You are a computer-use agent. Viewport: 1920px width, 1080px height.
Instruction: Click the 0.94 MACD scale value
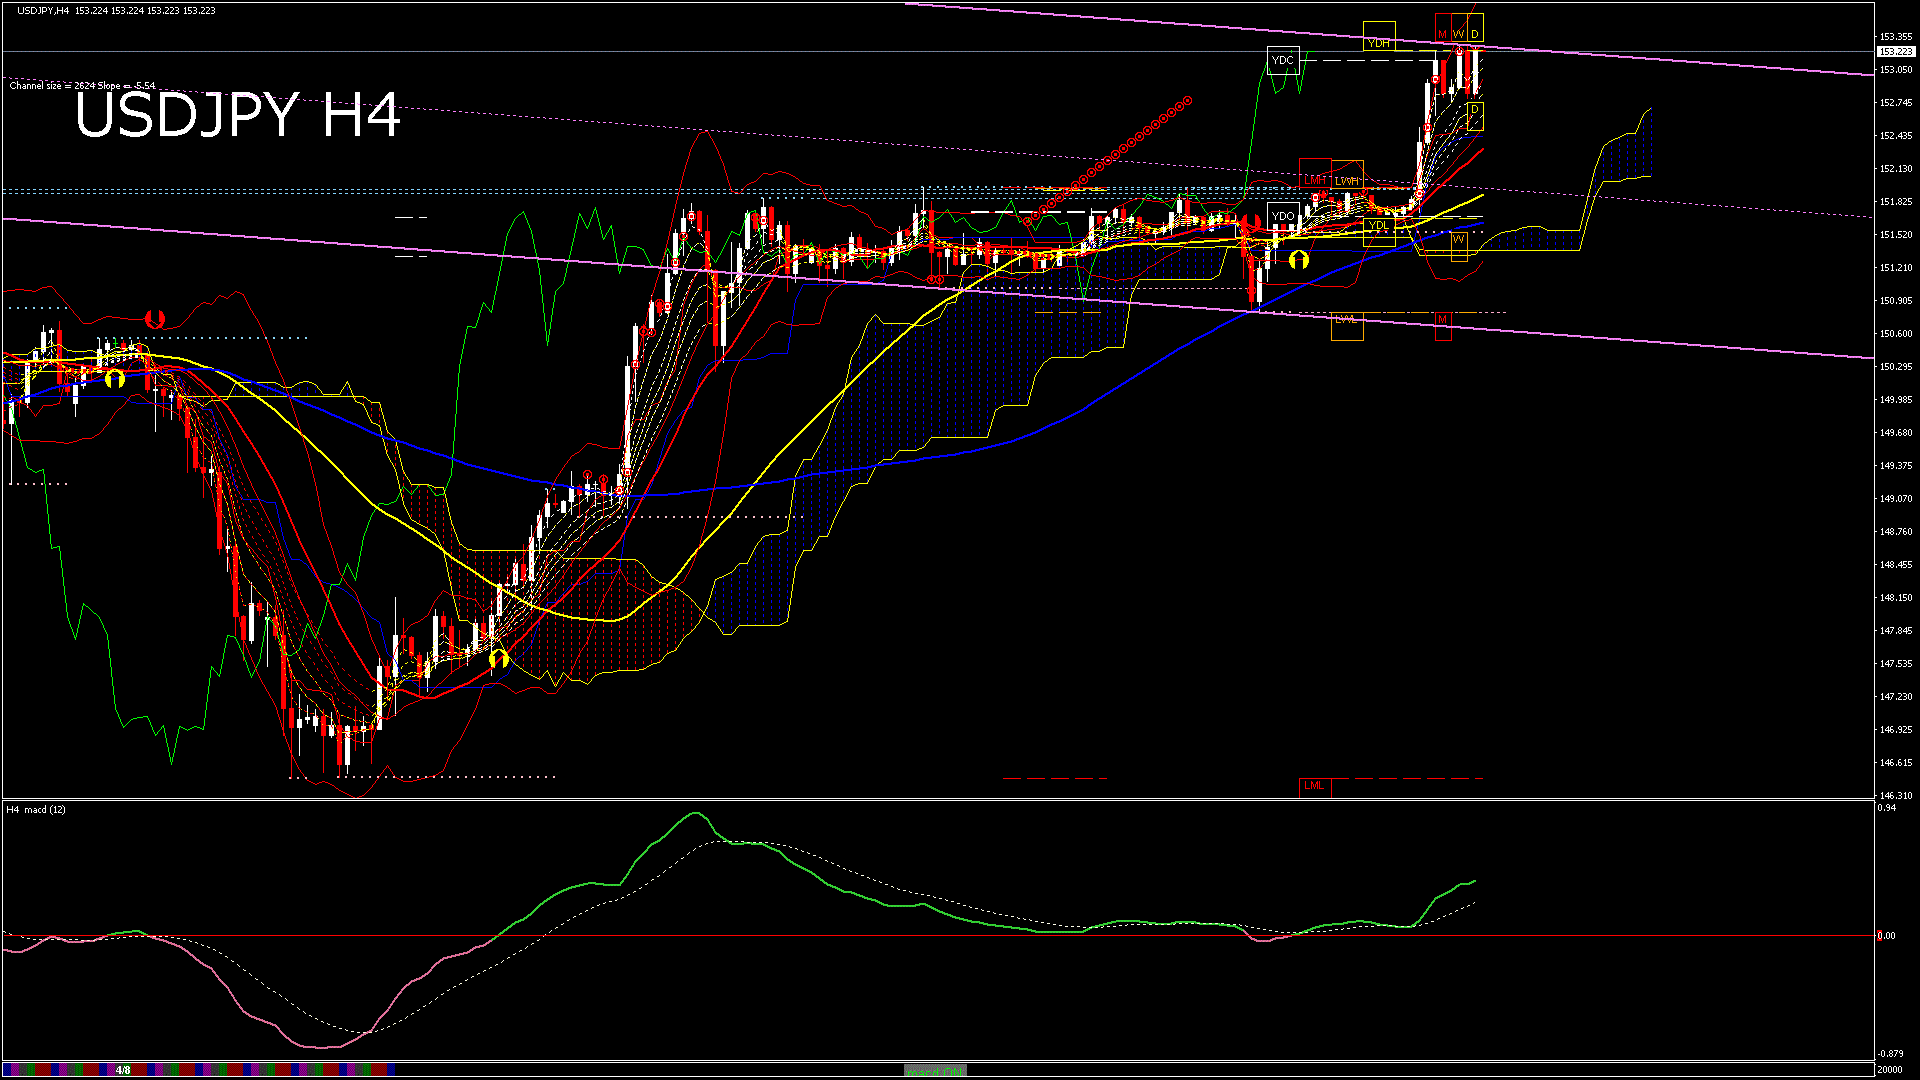1887,808
